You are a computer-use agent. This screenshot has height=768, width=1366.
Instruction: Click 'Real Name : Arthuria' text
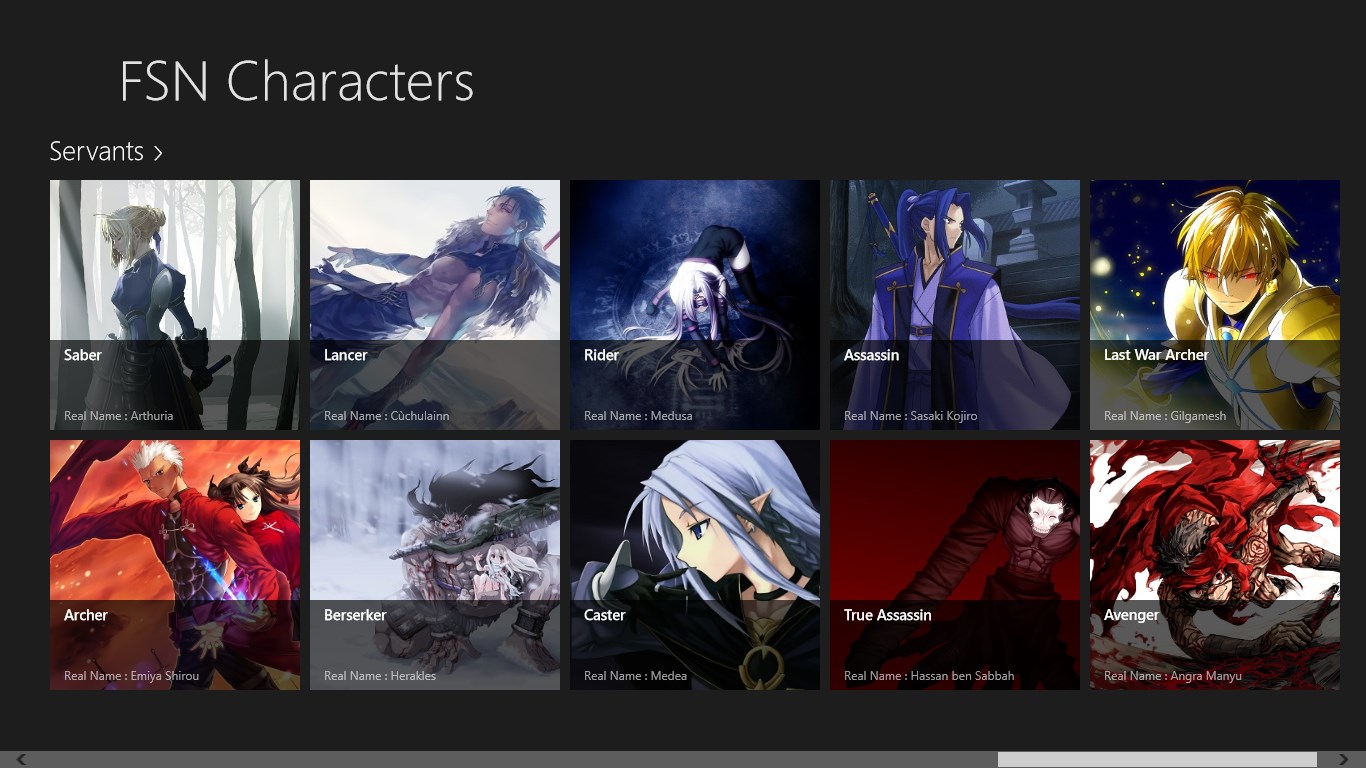tap(118, 416)
